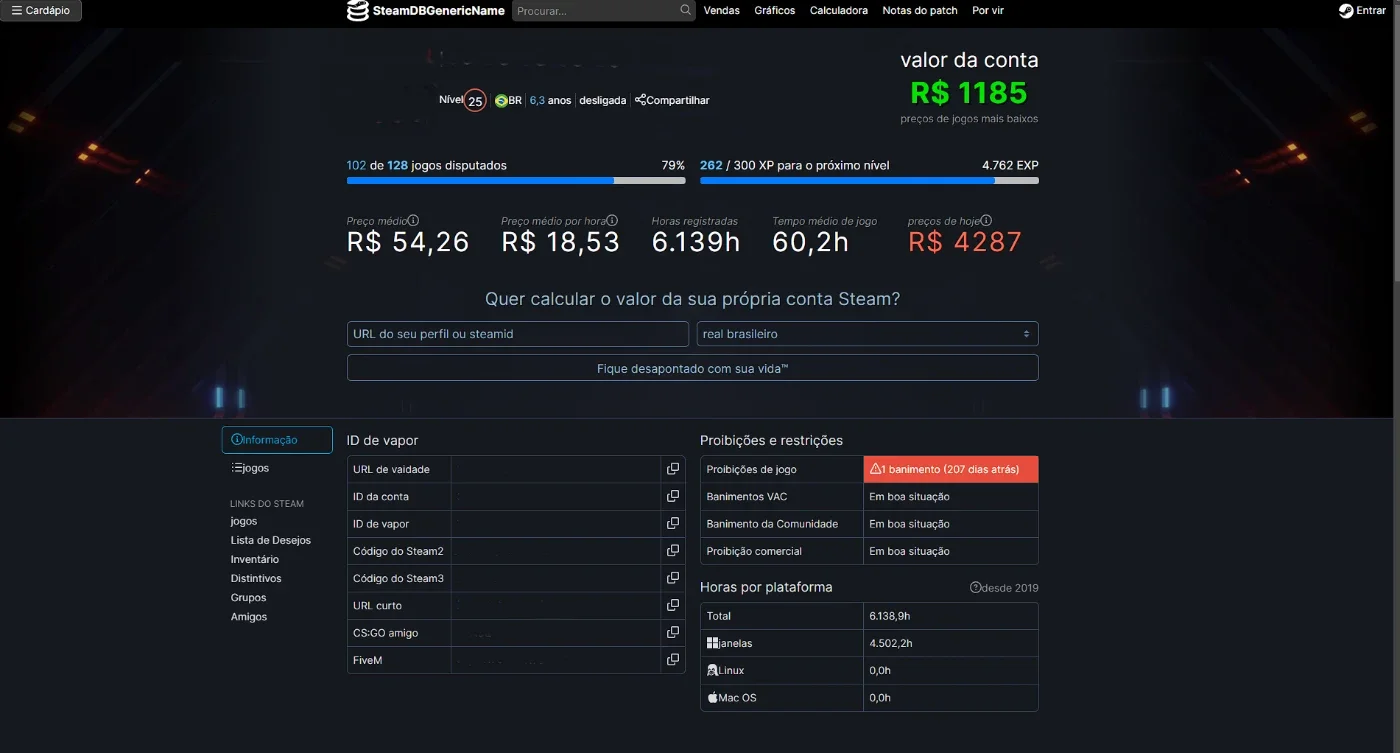Focus the Procurar search field

coord(604,11)
